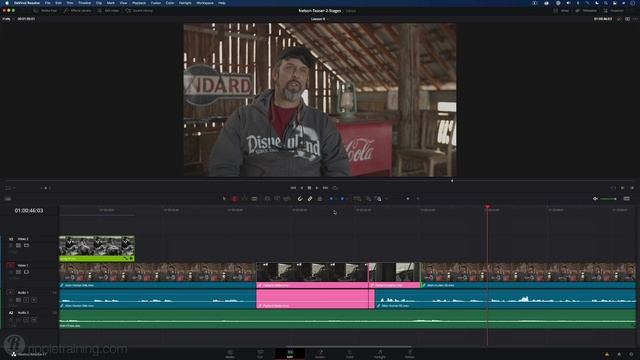The width and height of the screenshot is (640, 360).
Task: Open Timeline View Options icon
Action: pos(8,199)
